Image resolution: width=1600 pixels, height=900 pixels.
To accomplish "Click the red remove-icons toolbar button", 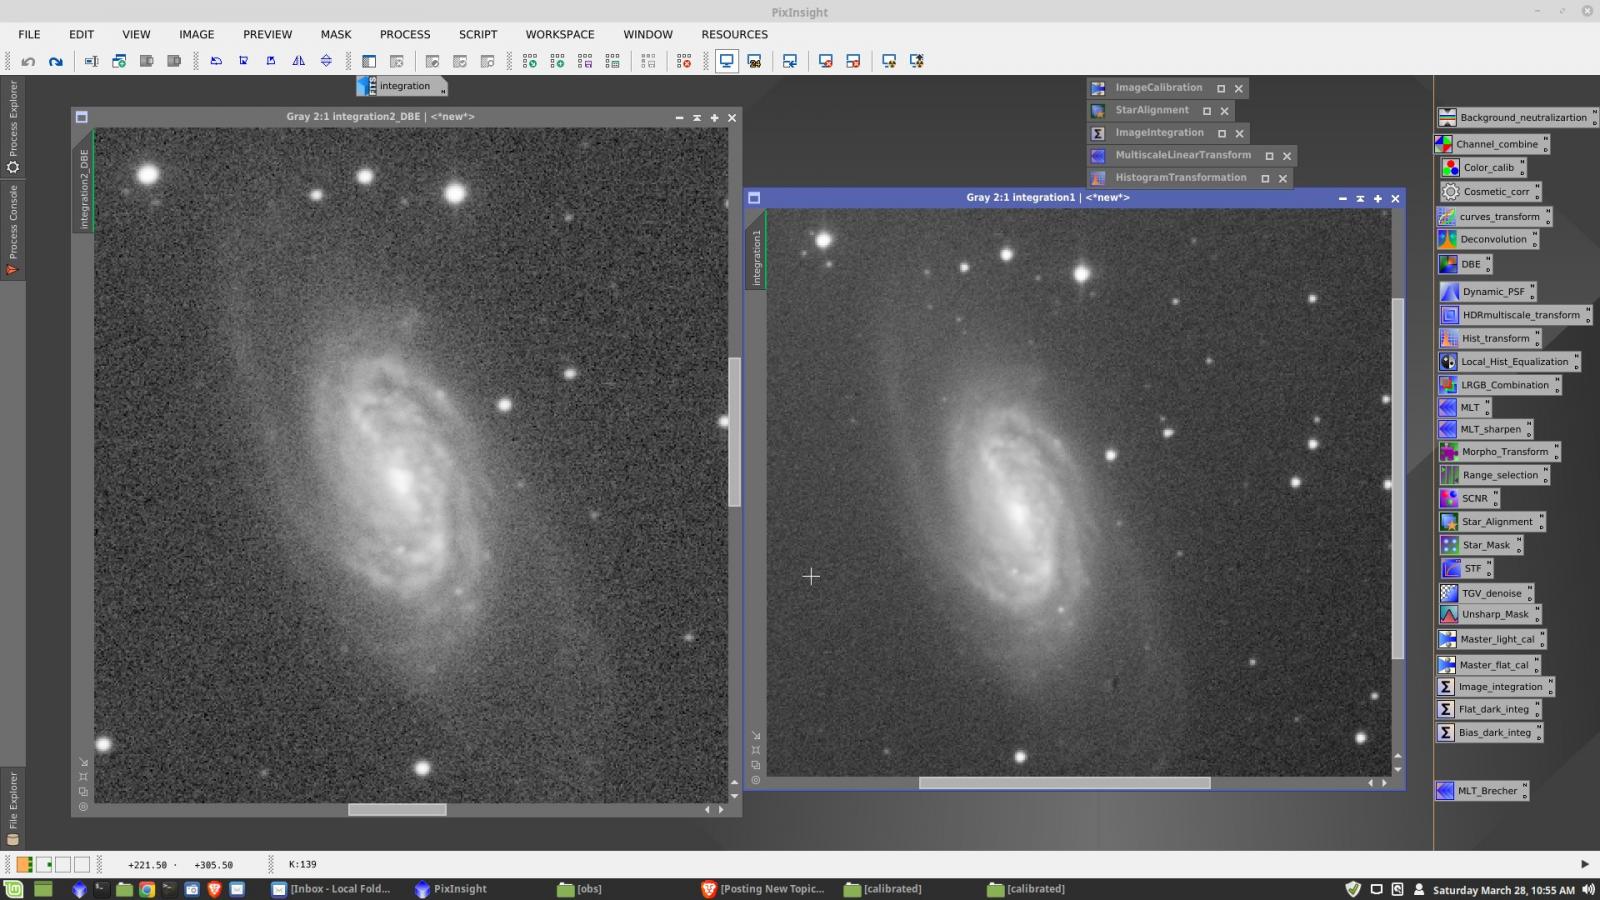I will 684,61.
